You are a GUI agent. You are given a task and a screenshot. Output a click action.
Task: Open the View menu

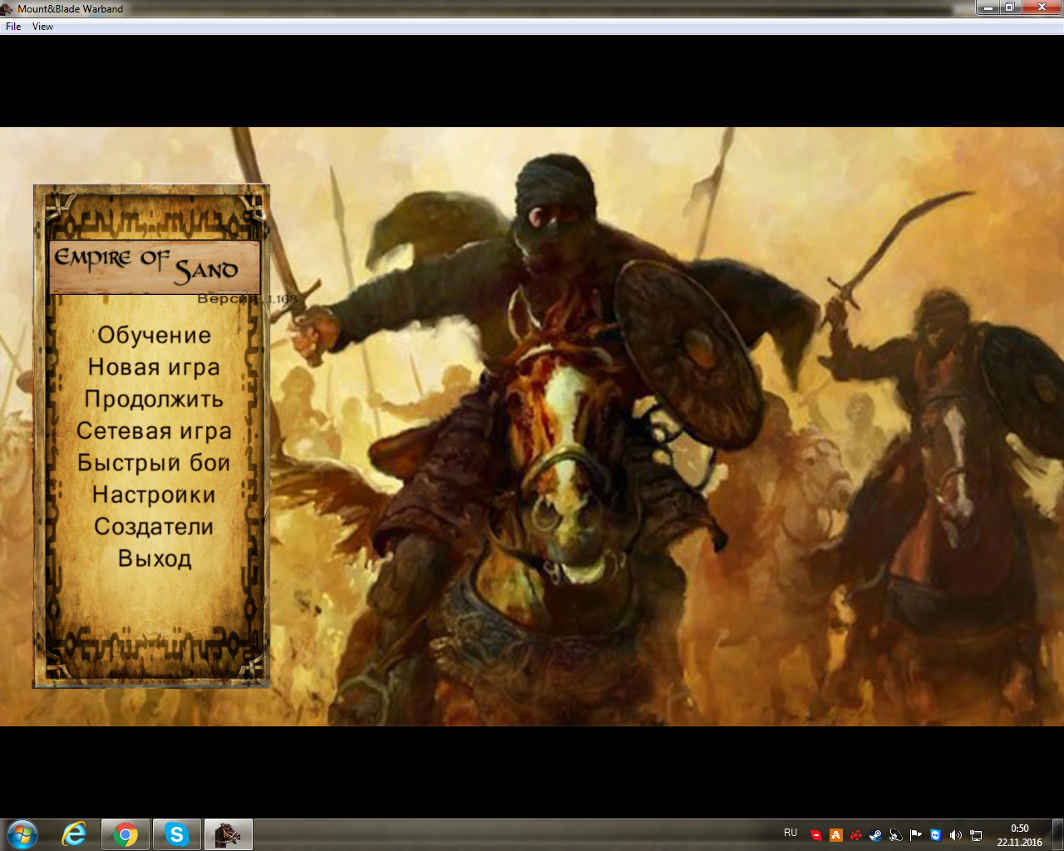[42, 27]
